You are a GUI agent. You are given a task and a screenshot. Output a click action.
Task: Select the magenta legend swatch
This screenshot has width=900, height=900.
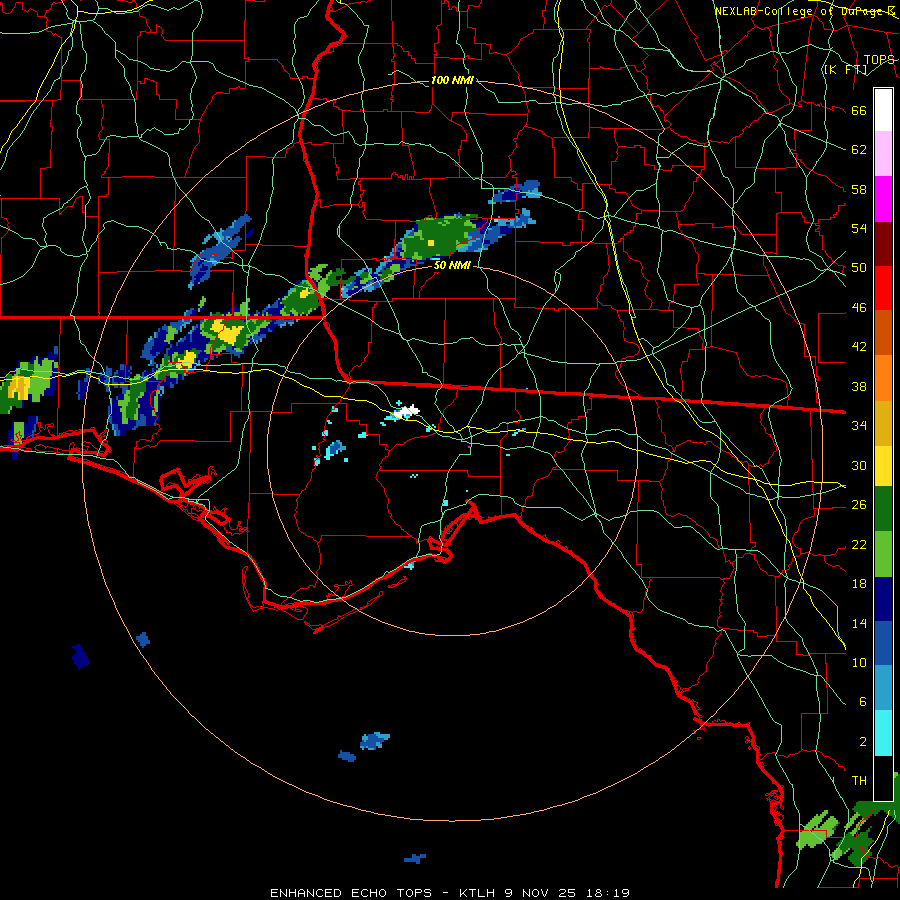883,199
